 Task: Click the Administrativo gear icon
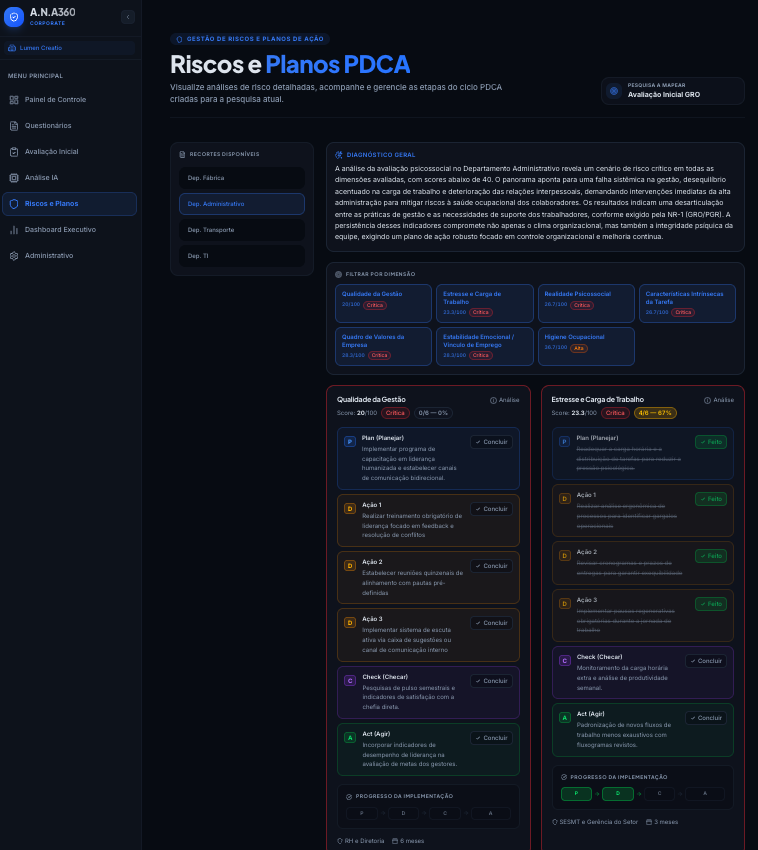[x=14, y=256]
